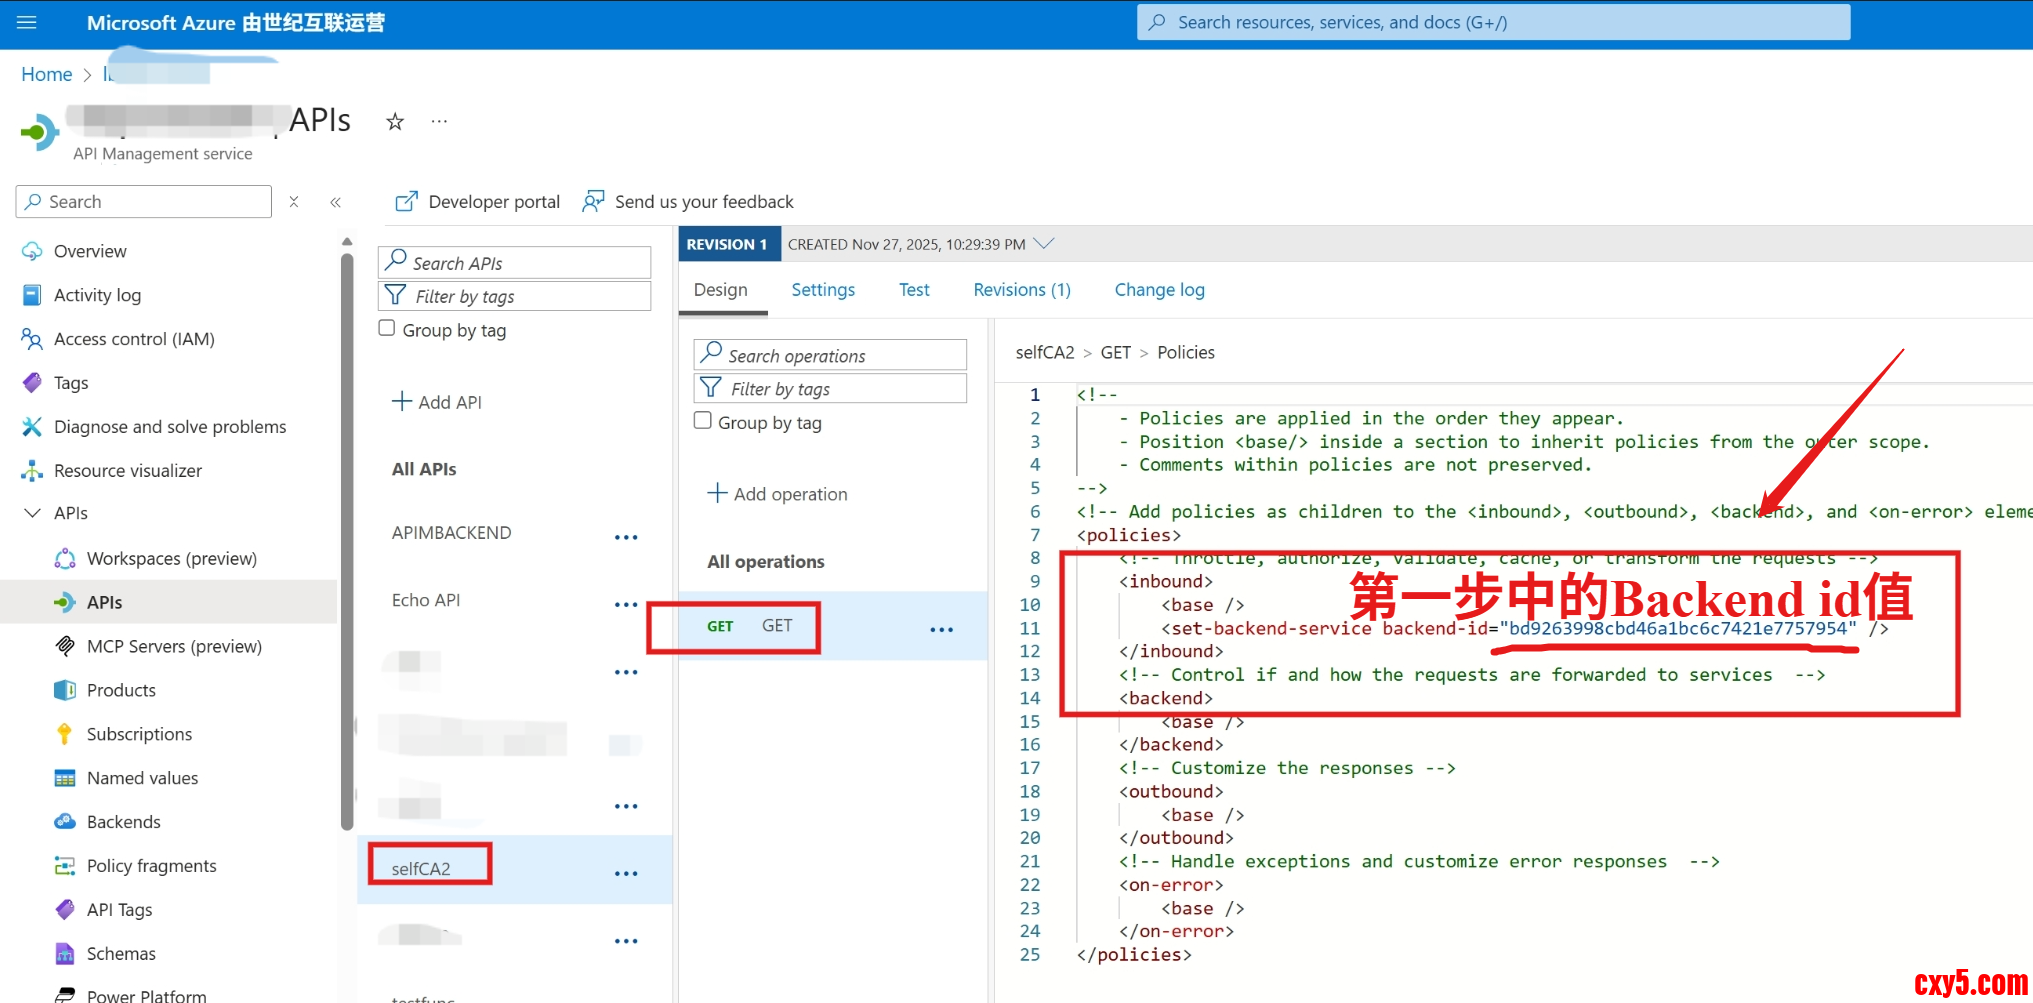
Task: Collapse the APIs section in sidebar
Action: 32,513
